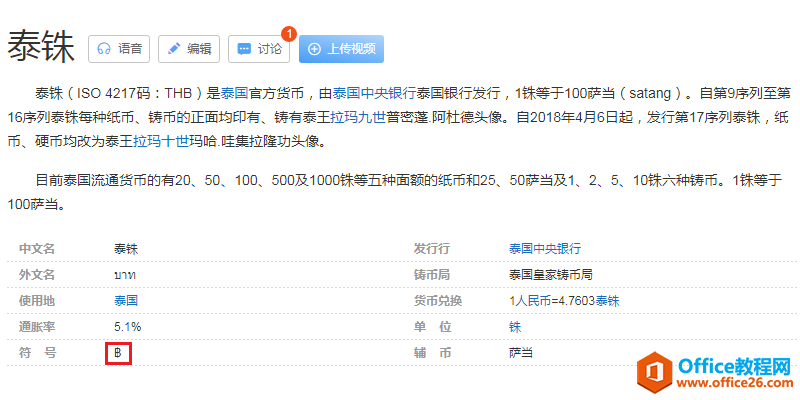Click the 单位 label

pyautogui.click(x=432, y=327)
